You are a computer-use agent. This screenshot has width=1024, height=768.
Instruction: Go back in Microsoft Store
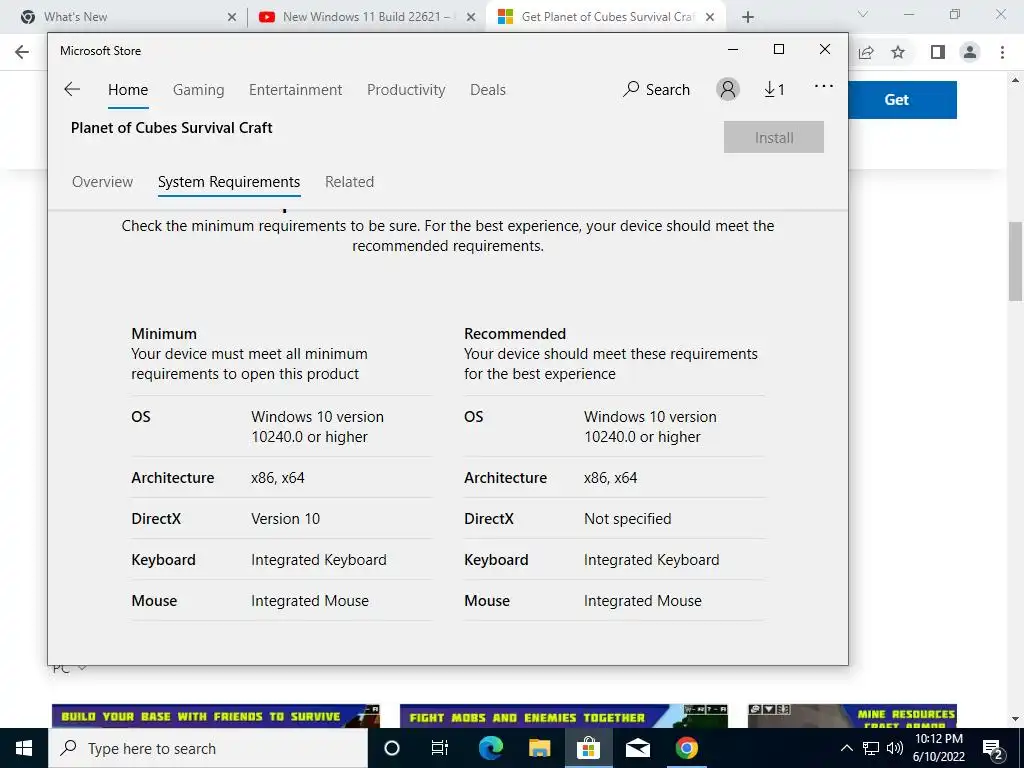(72, 89)
